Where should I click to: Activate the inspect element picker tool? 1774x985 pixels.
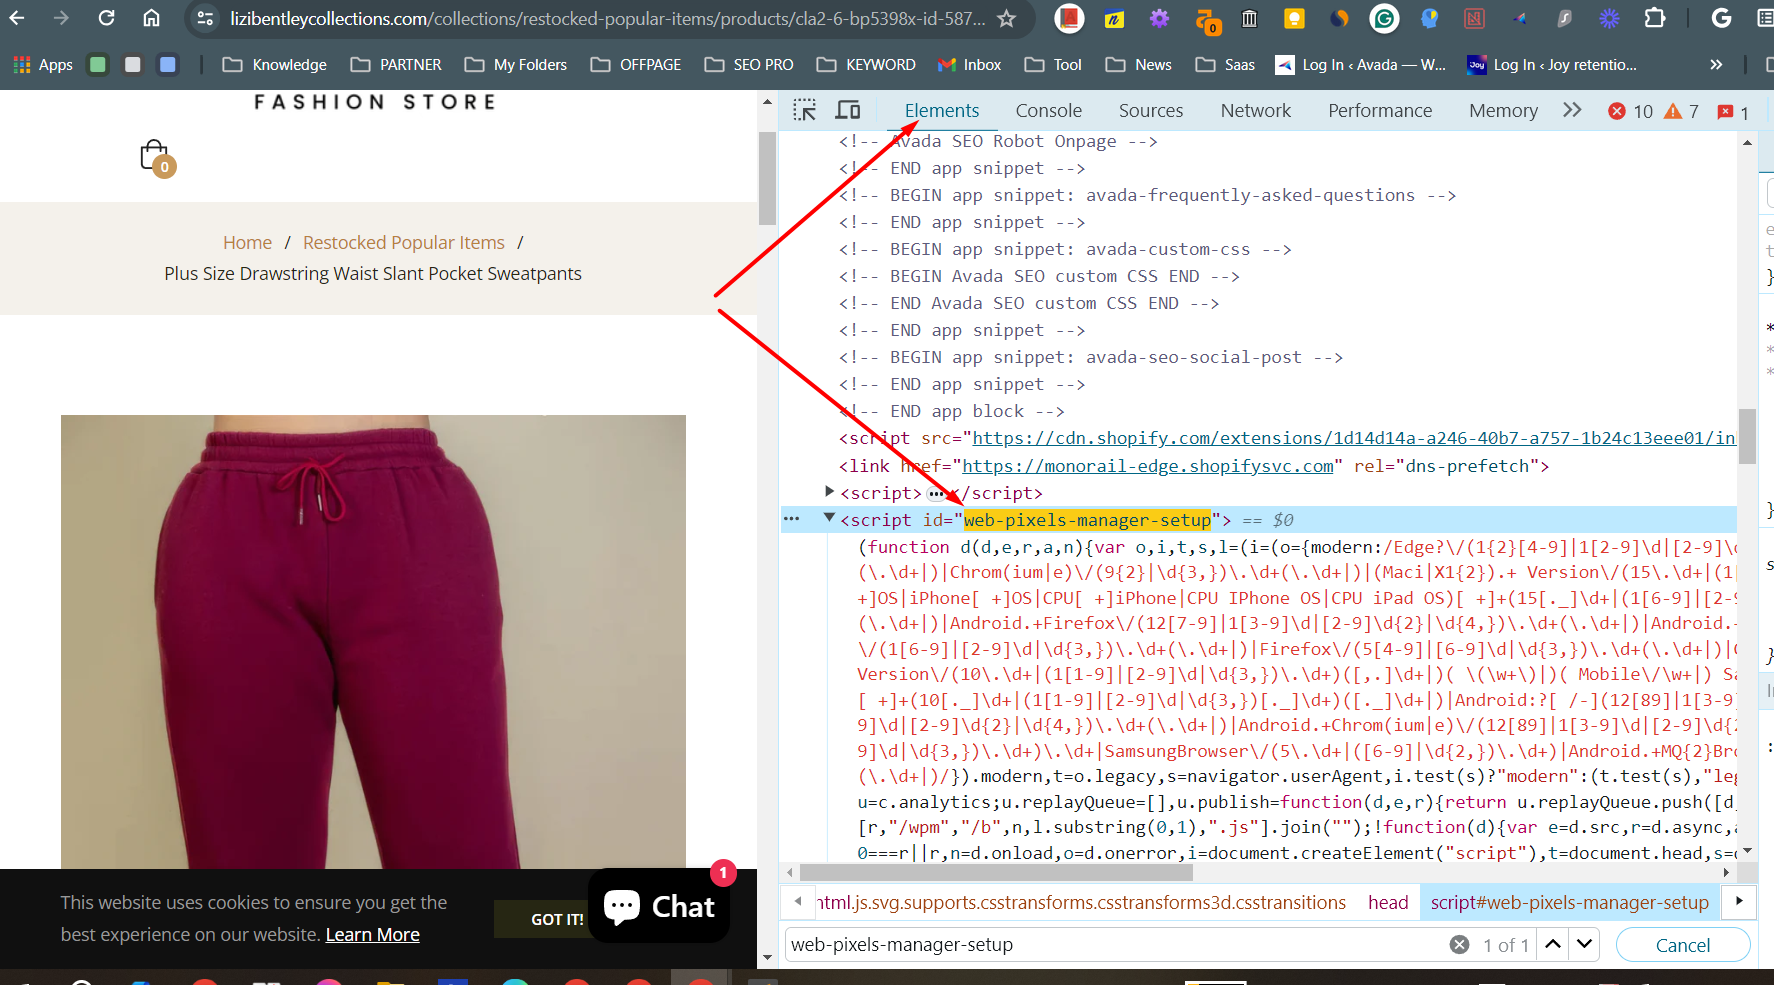tap(805, 111)
